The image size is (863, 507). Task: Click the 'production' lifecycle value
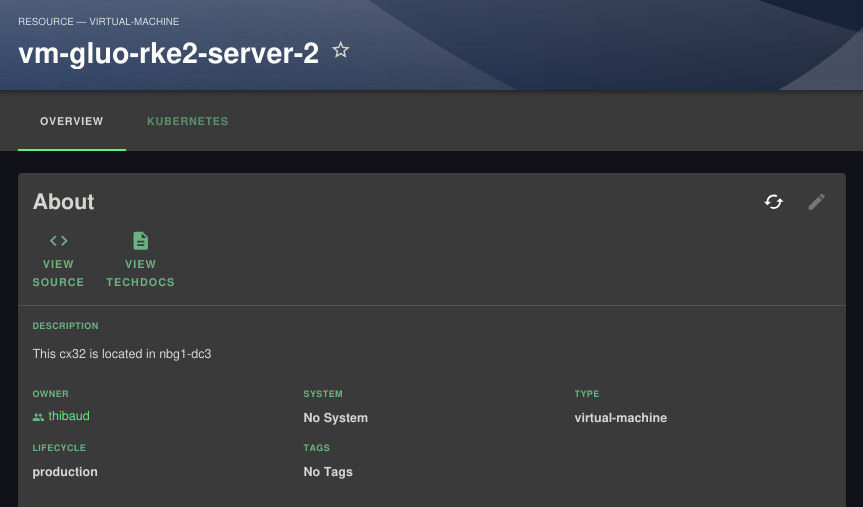(65, 472)
